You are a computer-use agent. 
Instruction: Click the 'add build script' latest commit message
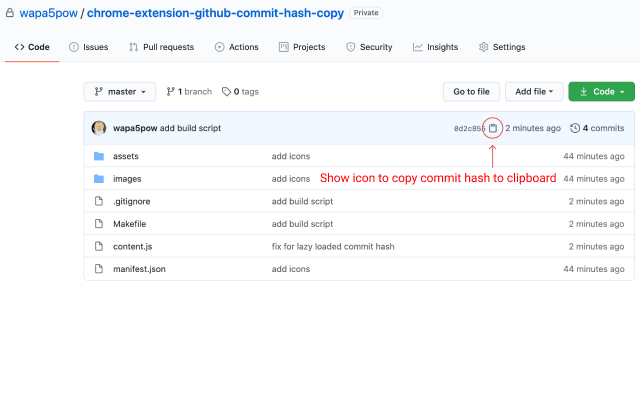pos(190,128)
